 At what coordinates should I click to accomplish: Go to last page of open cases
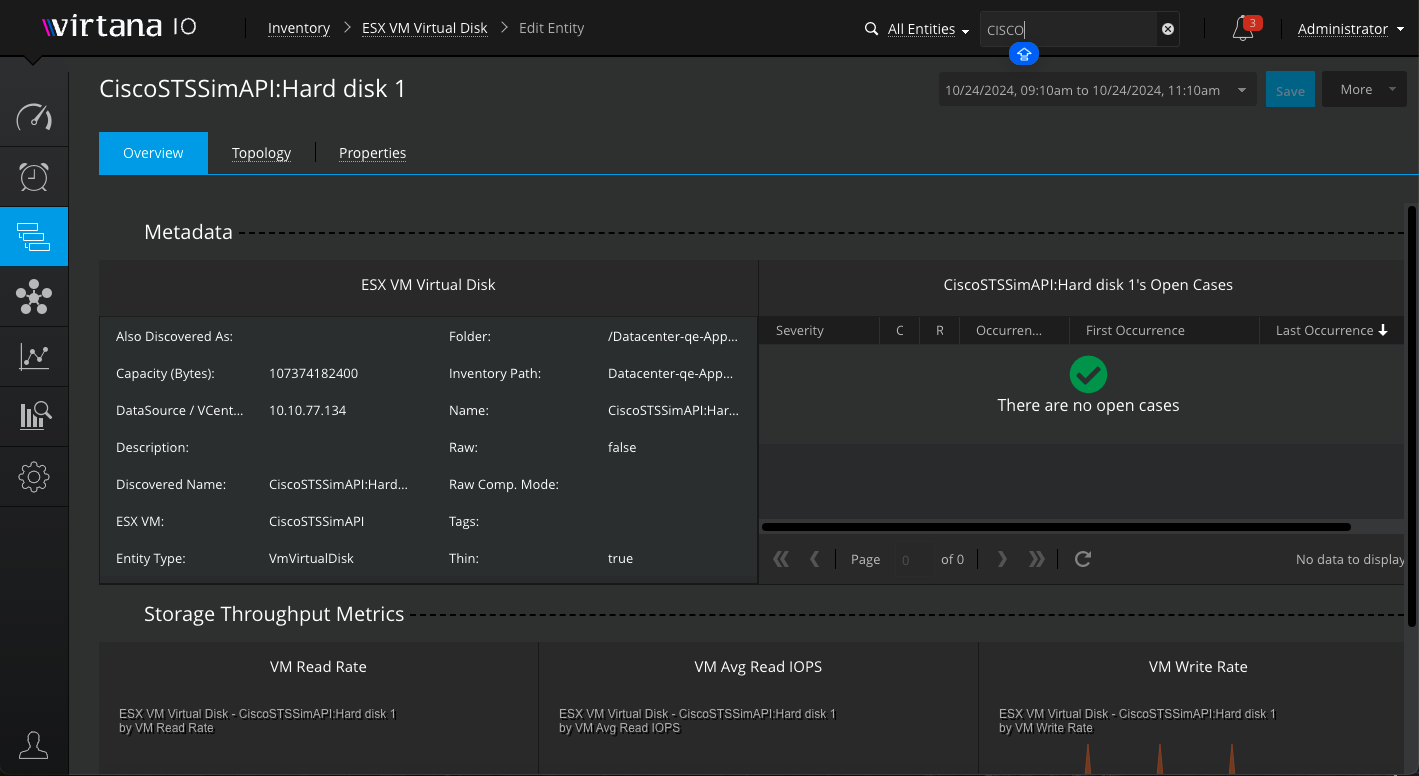[1037, 559]
